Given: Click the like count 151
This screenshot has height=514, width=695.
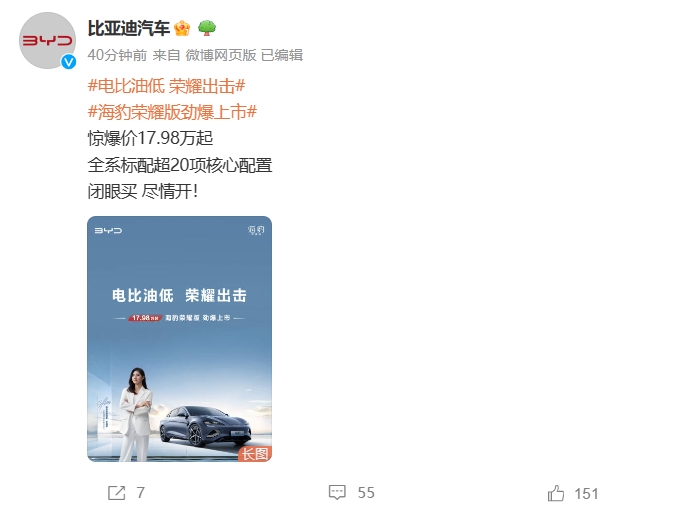Looking at the screenshot, I should [x=586, y=494].
